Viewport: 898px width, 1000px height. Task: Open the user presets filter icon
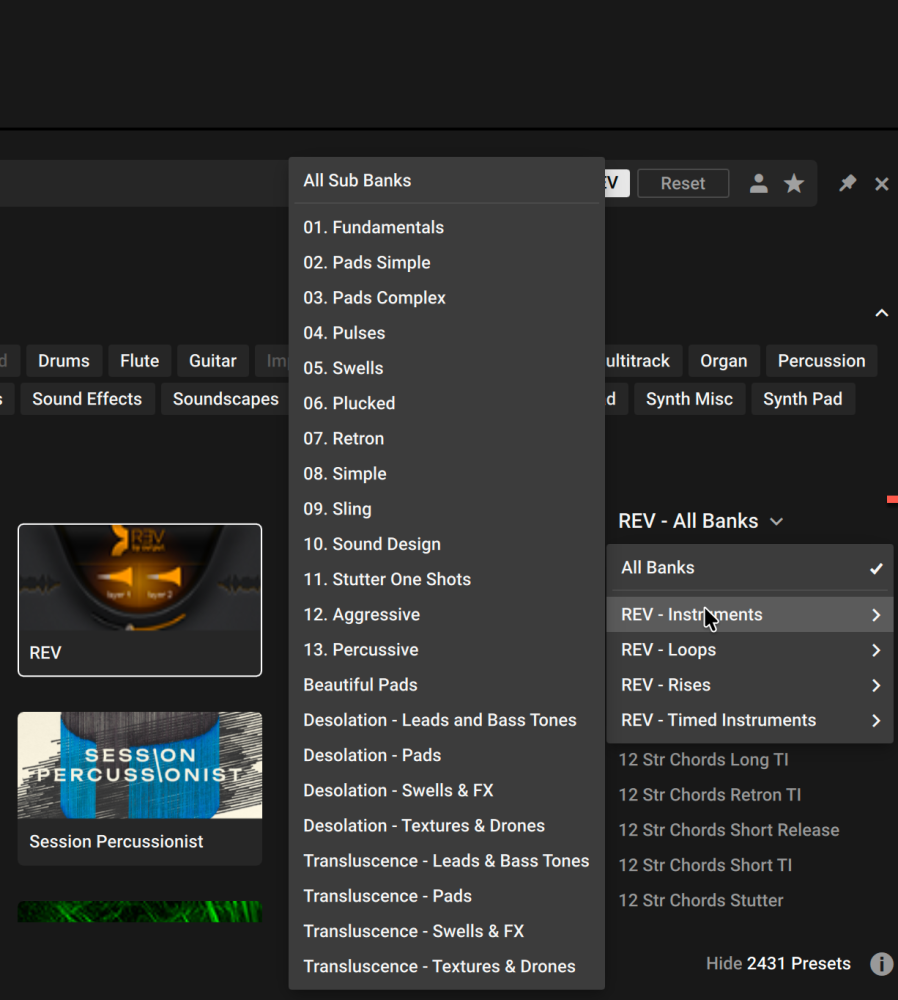pyautogui.click(x=758, y=184)
